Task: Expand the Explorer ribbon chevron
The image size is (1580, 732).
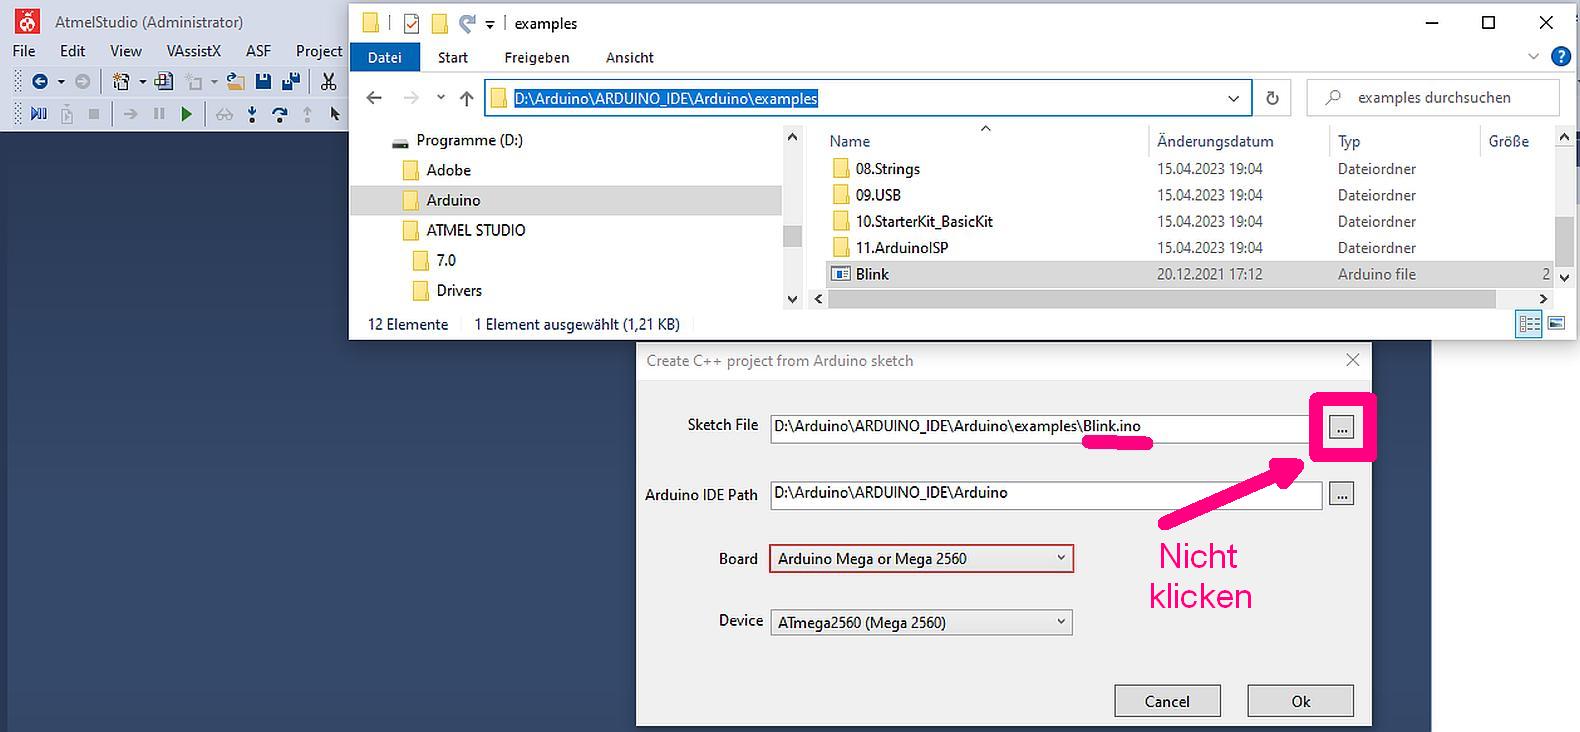Action: (1533, 57)
